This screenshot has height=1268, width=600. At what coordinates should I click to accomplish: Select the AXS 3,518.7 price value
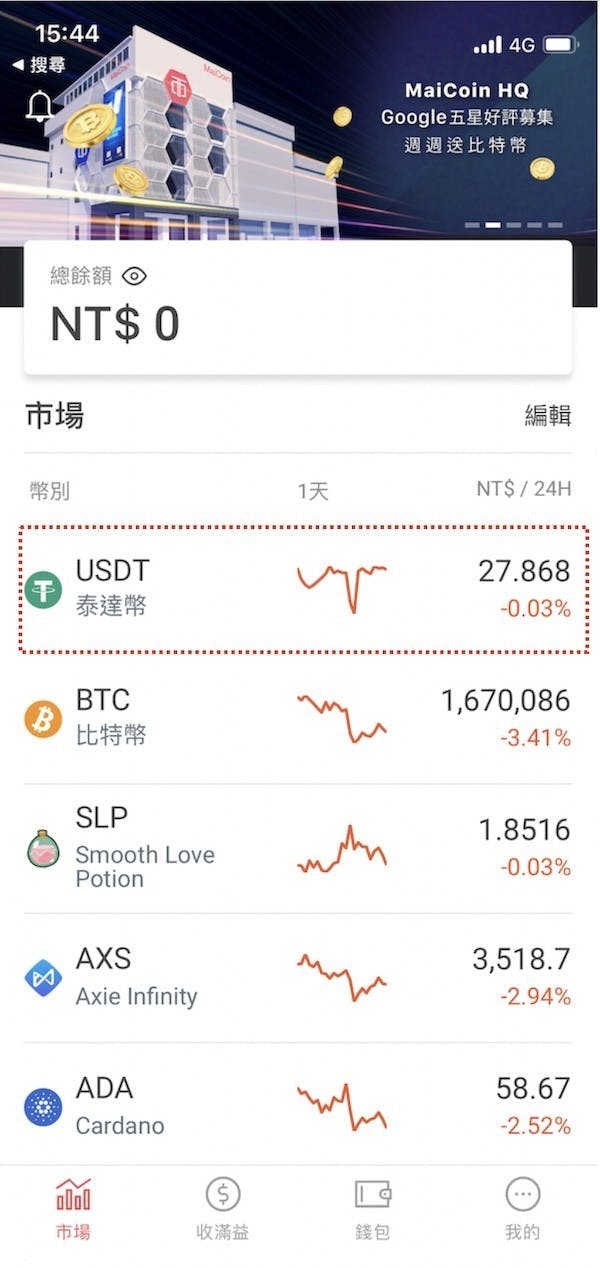[520, 960]
